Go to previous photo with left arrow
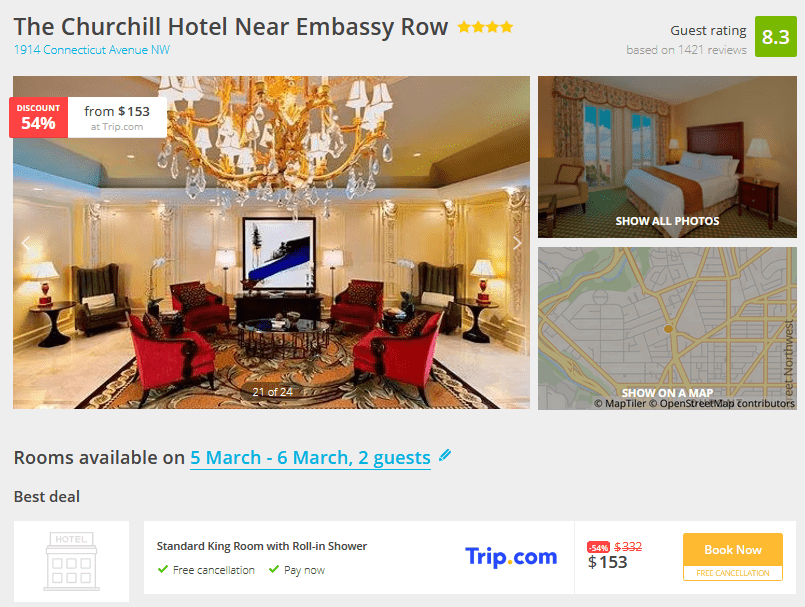The width and height of the screenshot is (805, 607). point(26,243)
